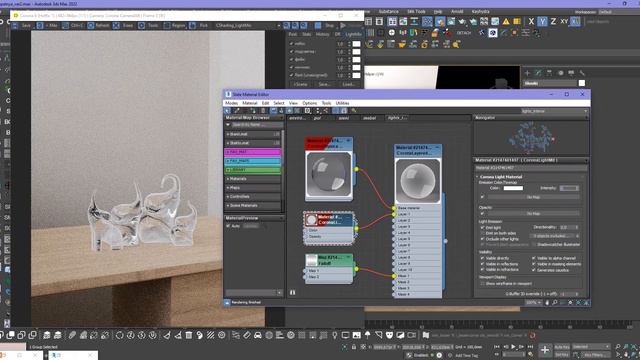Click the emission Color swatch

[x=513, y=188]
